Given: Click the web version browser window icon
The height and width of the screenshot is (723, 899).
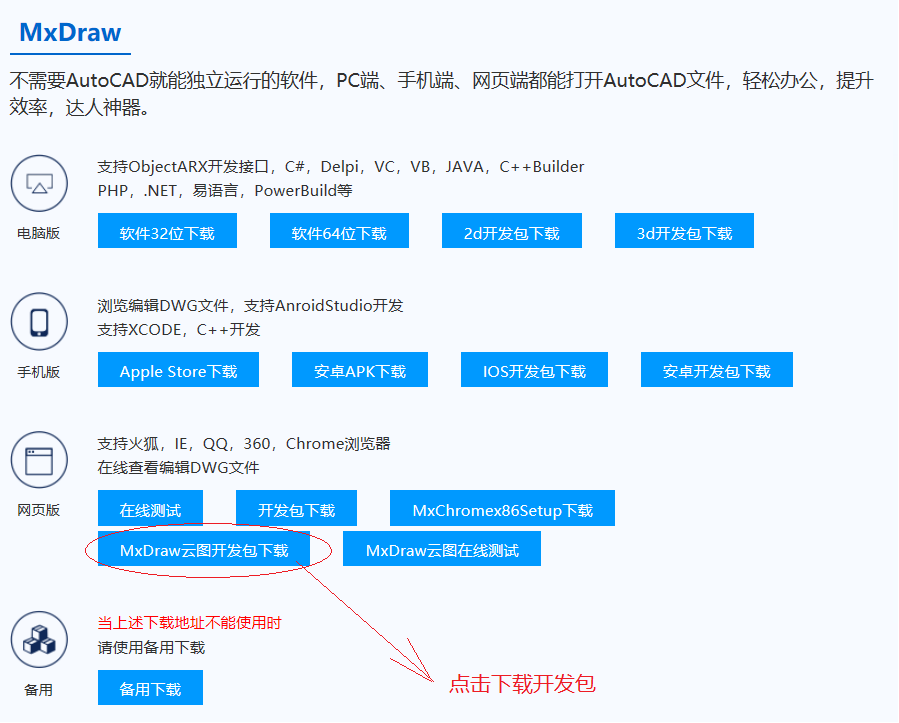Looking at the screenshot, I should pyautogui.click(x=39, y=460).
